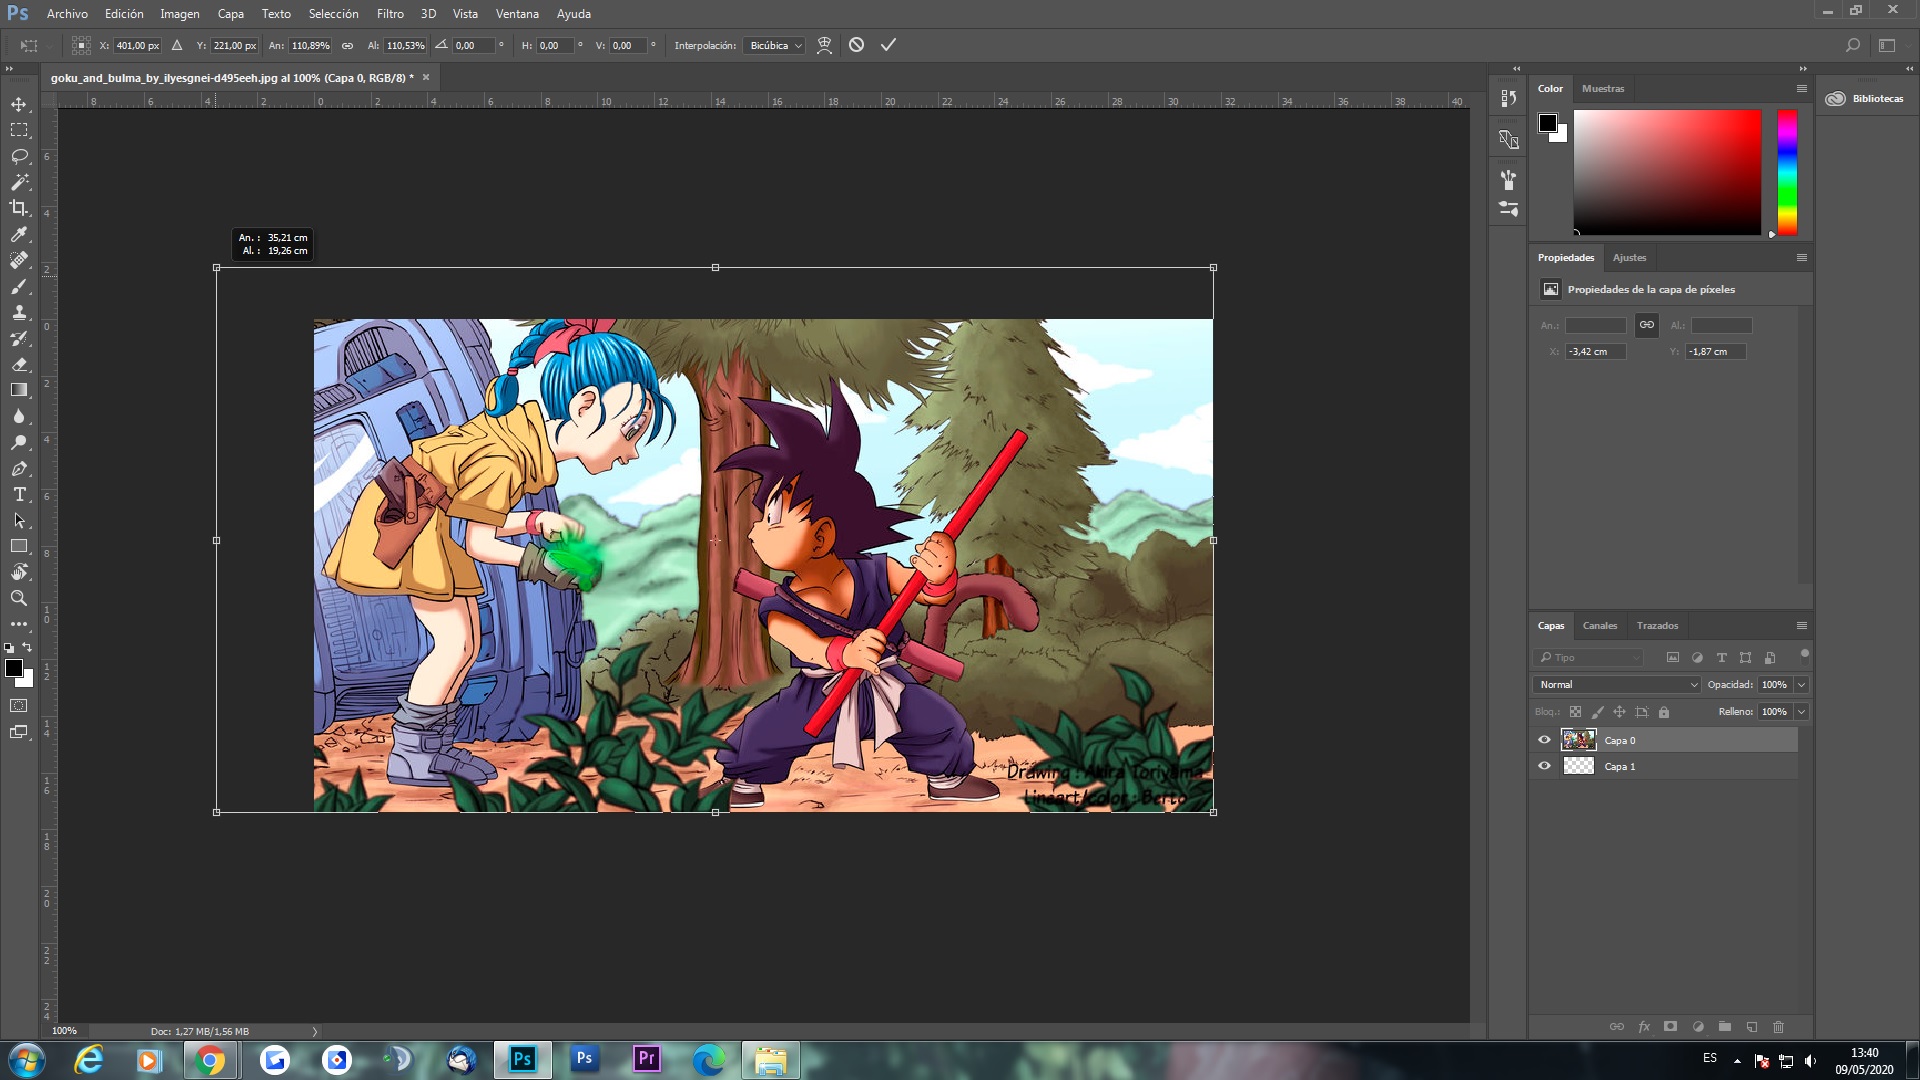Image resolution: width=1920 pixels, height=1080 pixels.
Task: Click the delete layer trash icon
Action: (1778, 1027)
